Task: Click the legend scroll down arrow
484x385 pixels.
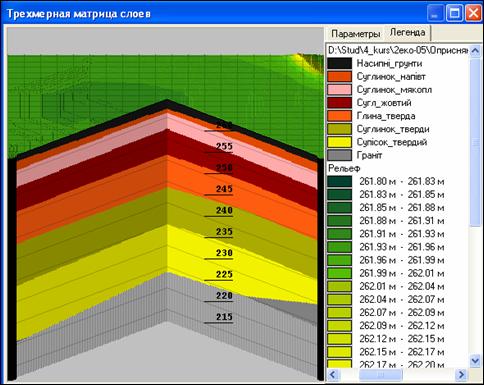Action: tap(475, 361)
